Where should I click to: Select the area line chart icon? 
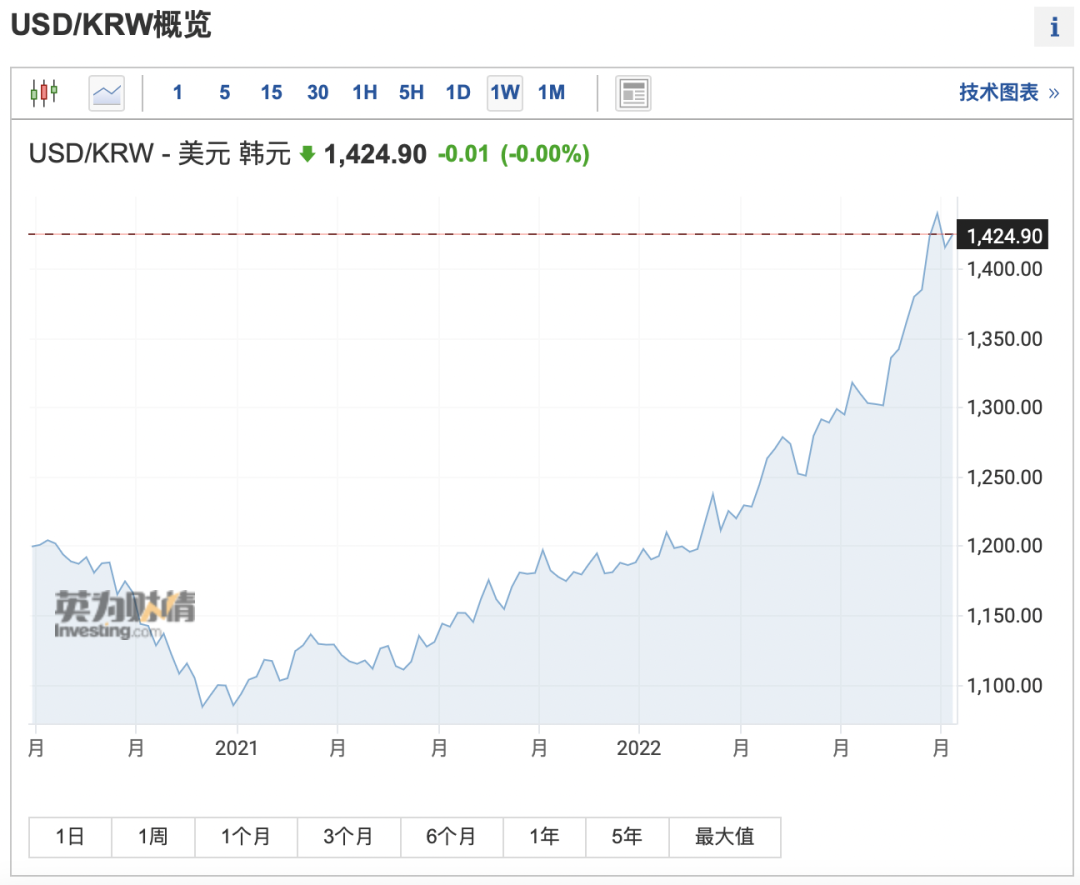pos(107,93)
